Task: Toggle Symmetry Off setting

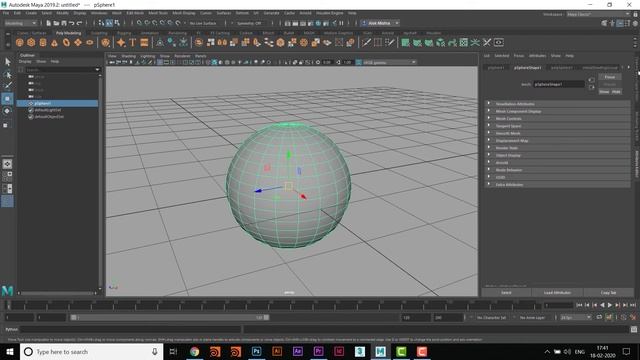Action: (x=249, y=23)
